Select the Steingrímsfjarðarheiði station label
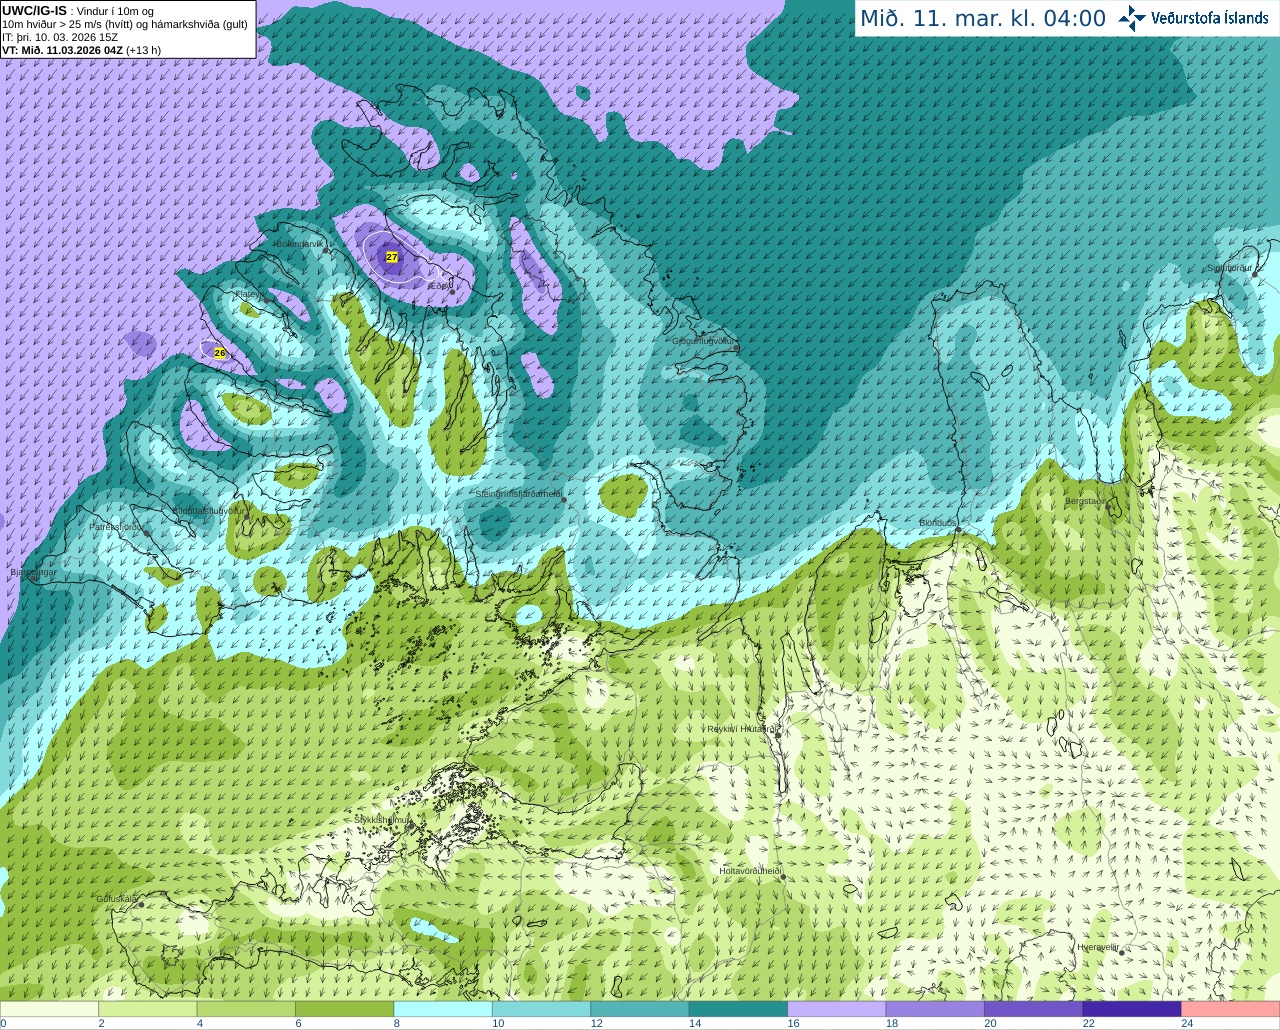Viewport: 1280px width, 1030px height. 518,494
